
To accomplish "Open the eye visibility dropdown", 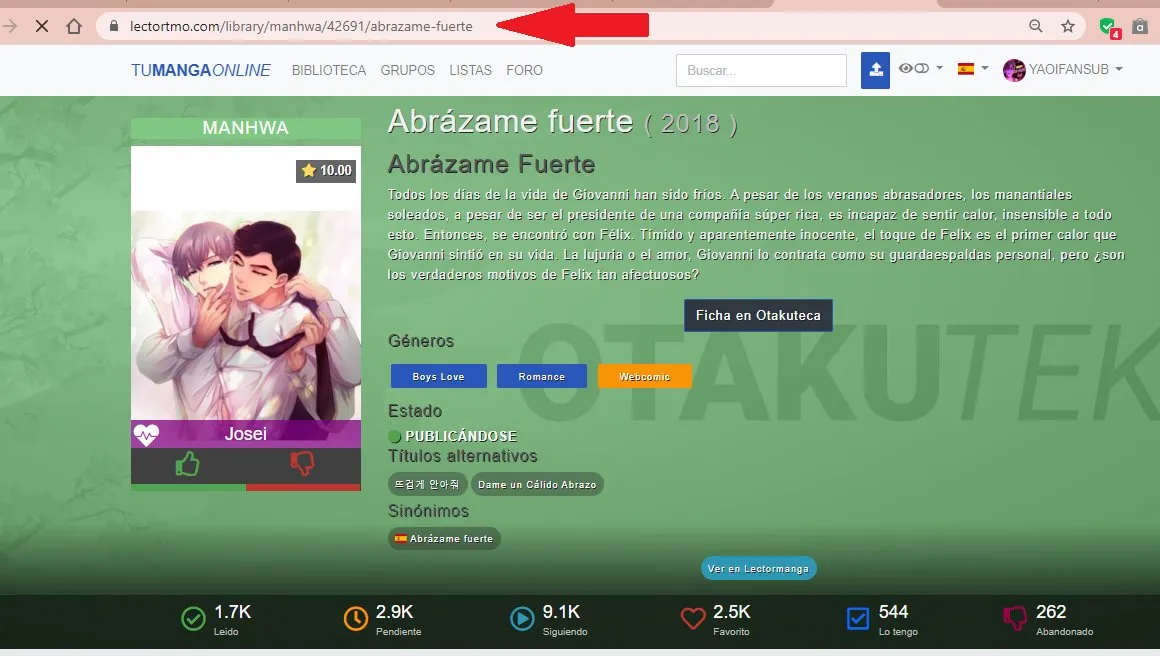I will click(x=920, y=69).
